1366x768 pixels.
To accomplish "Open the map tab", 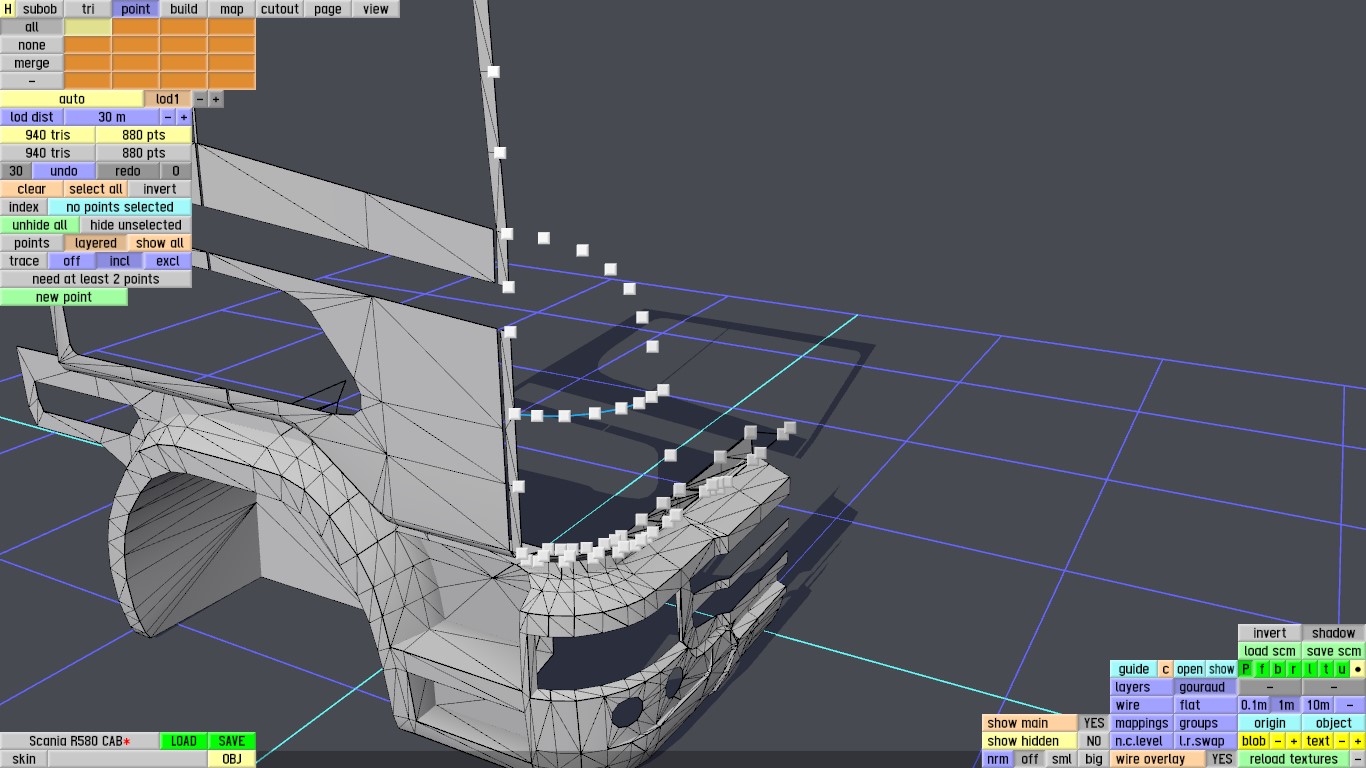I will (x=232, y=9).
